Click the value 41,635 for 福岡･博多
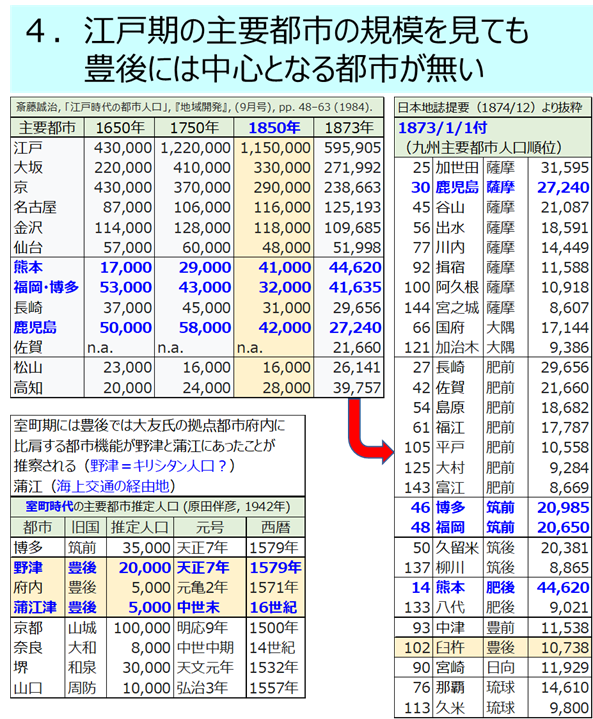 click(x=355, y=288)
